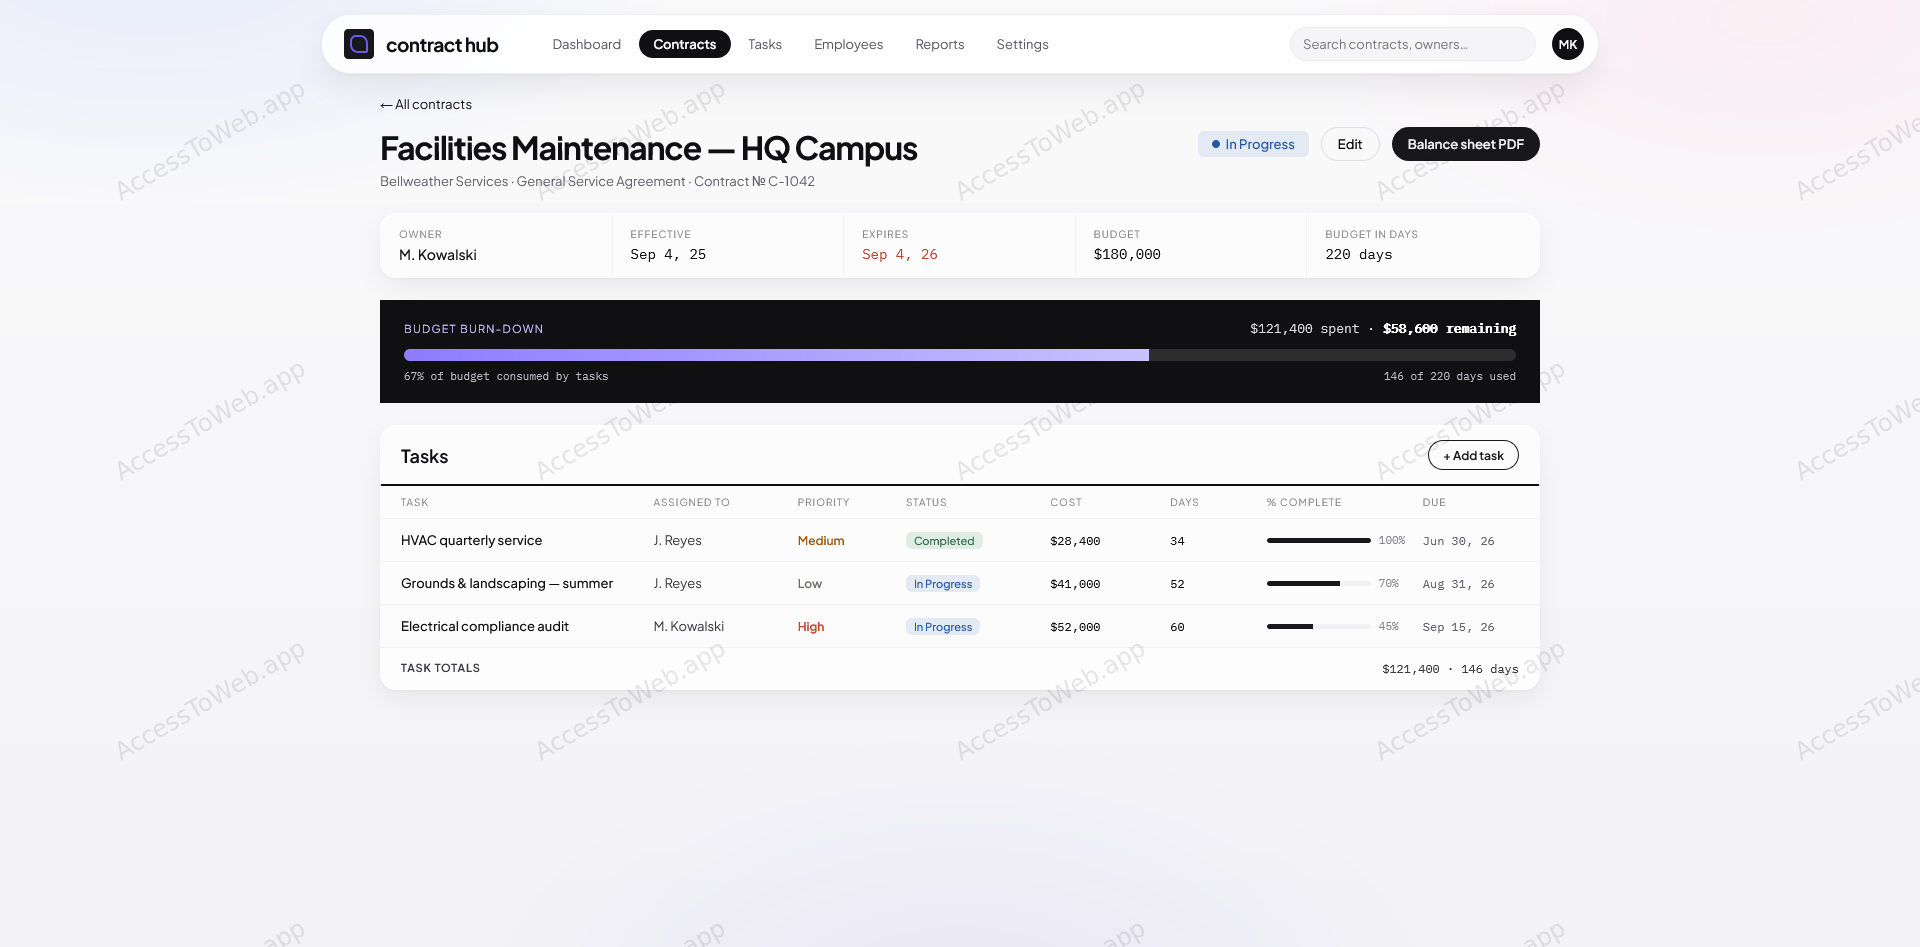The image size is (1920, 947).
Task: Click J. Reyes in the Grounds & landscaping row
Action: [678, 583]
